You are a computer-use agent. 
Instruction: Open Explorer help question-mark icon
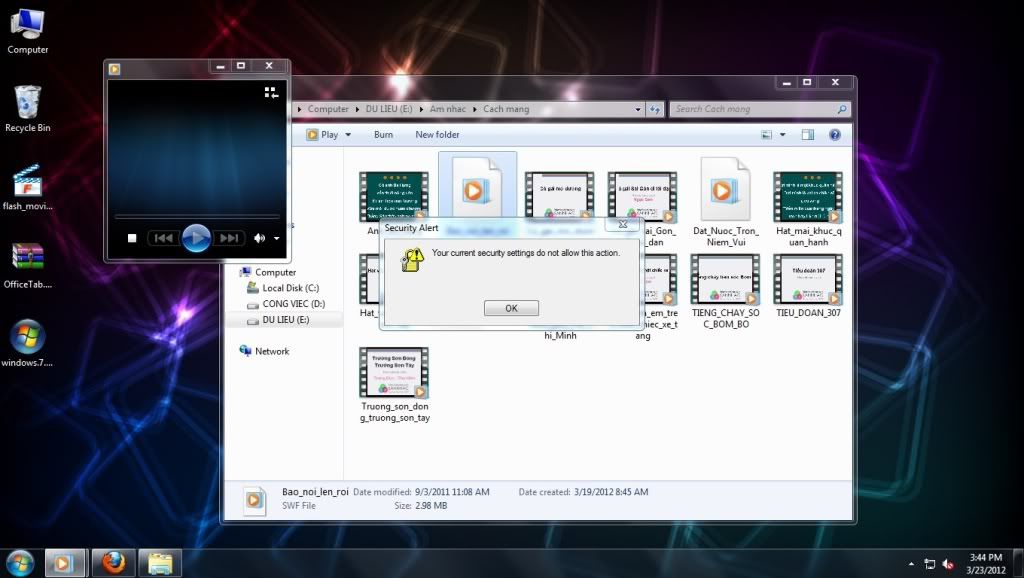pyautogui.click(x=835, y=135)
